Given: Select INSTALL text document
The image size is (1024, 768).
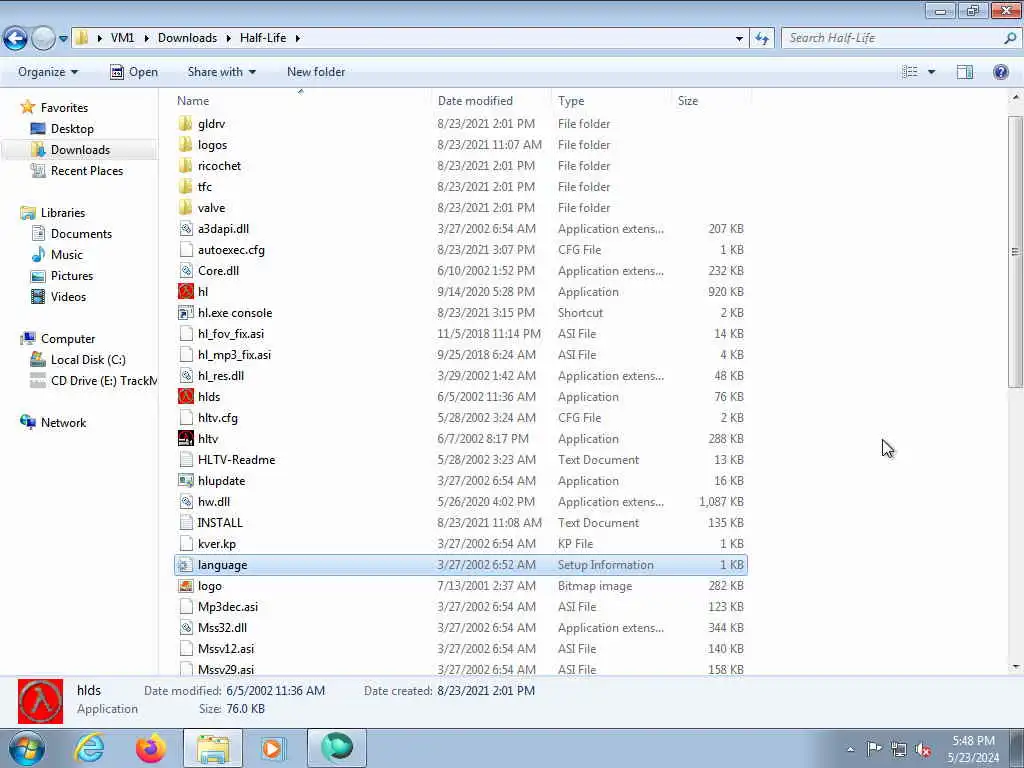Looking at the screenshot, I should [x=220, y=522].
